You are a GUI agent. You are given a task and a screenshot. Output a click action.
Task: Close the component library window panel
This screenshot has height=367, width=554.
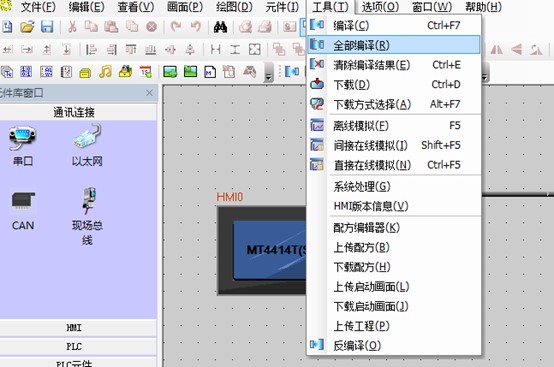tap(149, 93)
